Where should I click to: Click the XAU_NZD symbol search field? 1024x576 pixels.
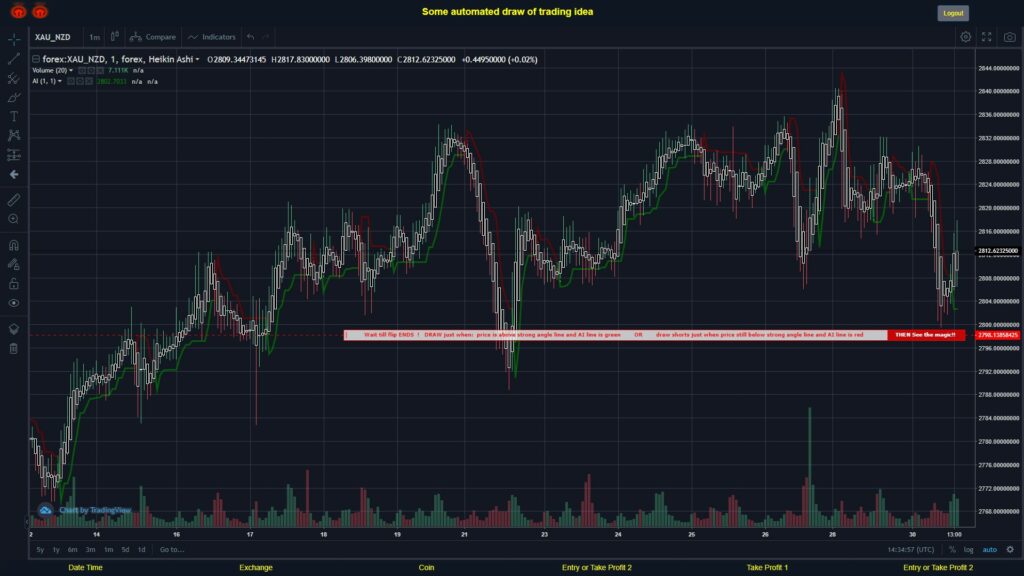tap(53, 37)
